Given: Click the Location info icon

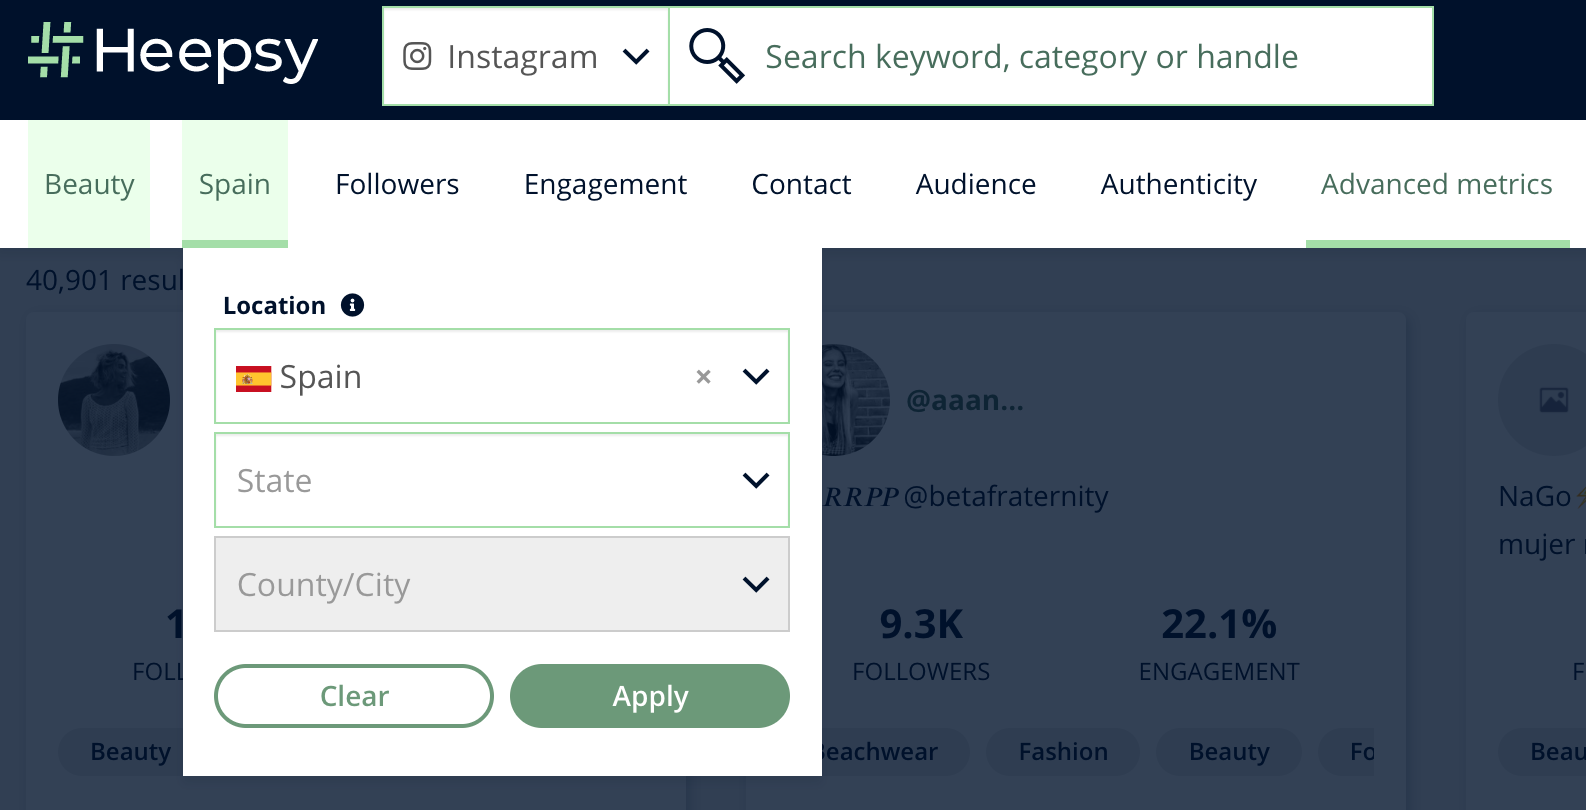Looking at the screenshot, I should 352,305.
